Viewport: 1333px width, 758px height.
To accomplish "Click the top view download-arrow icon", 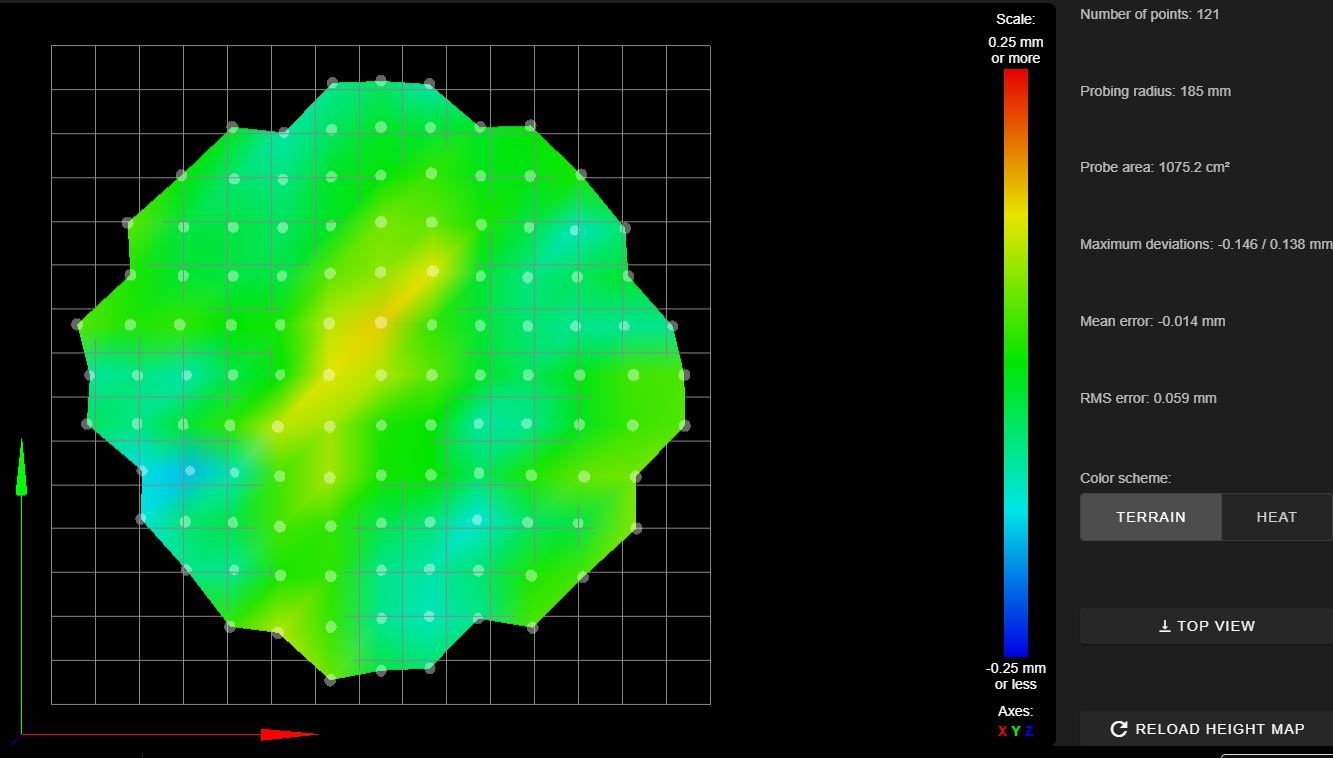I will [1164, 626].
